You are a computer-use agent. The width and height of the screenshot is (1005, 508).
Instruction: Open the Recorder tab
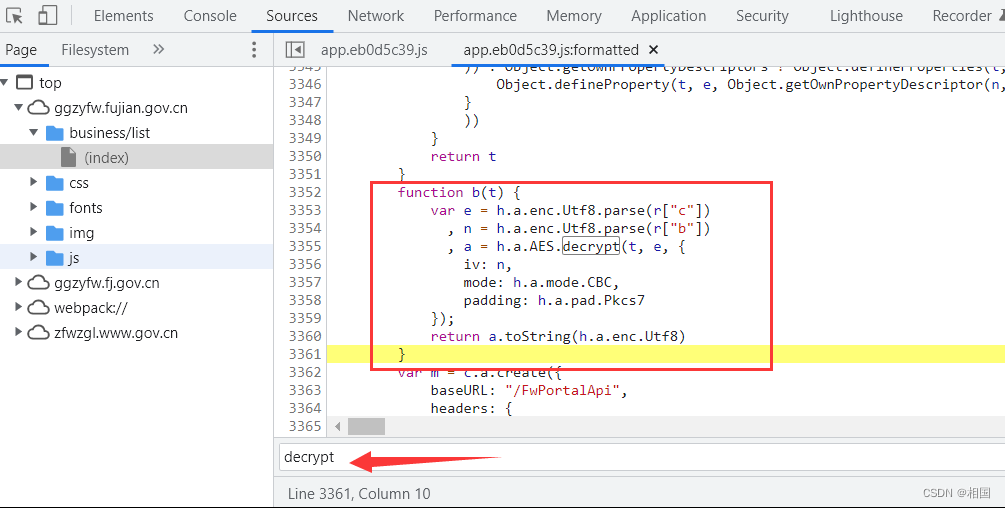tap(961, 16)
